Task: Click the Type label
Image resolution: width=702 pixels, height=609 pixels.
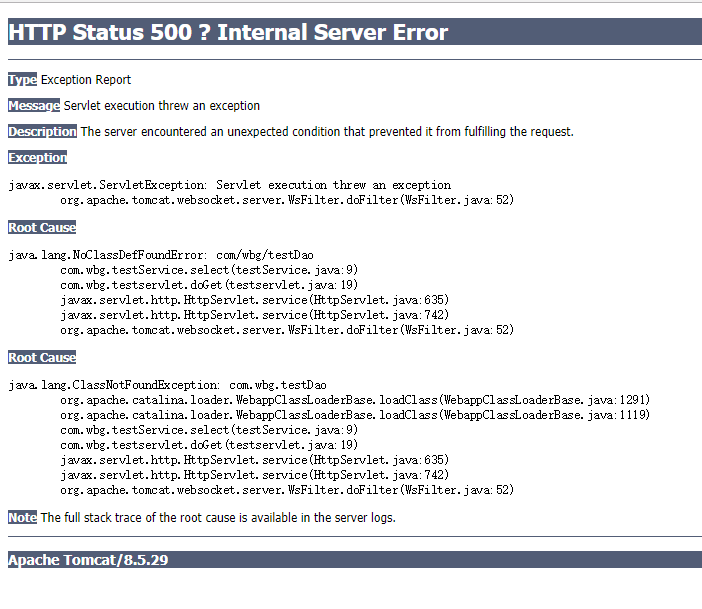Action: 22,80
